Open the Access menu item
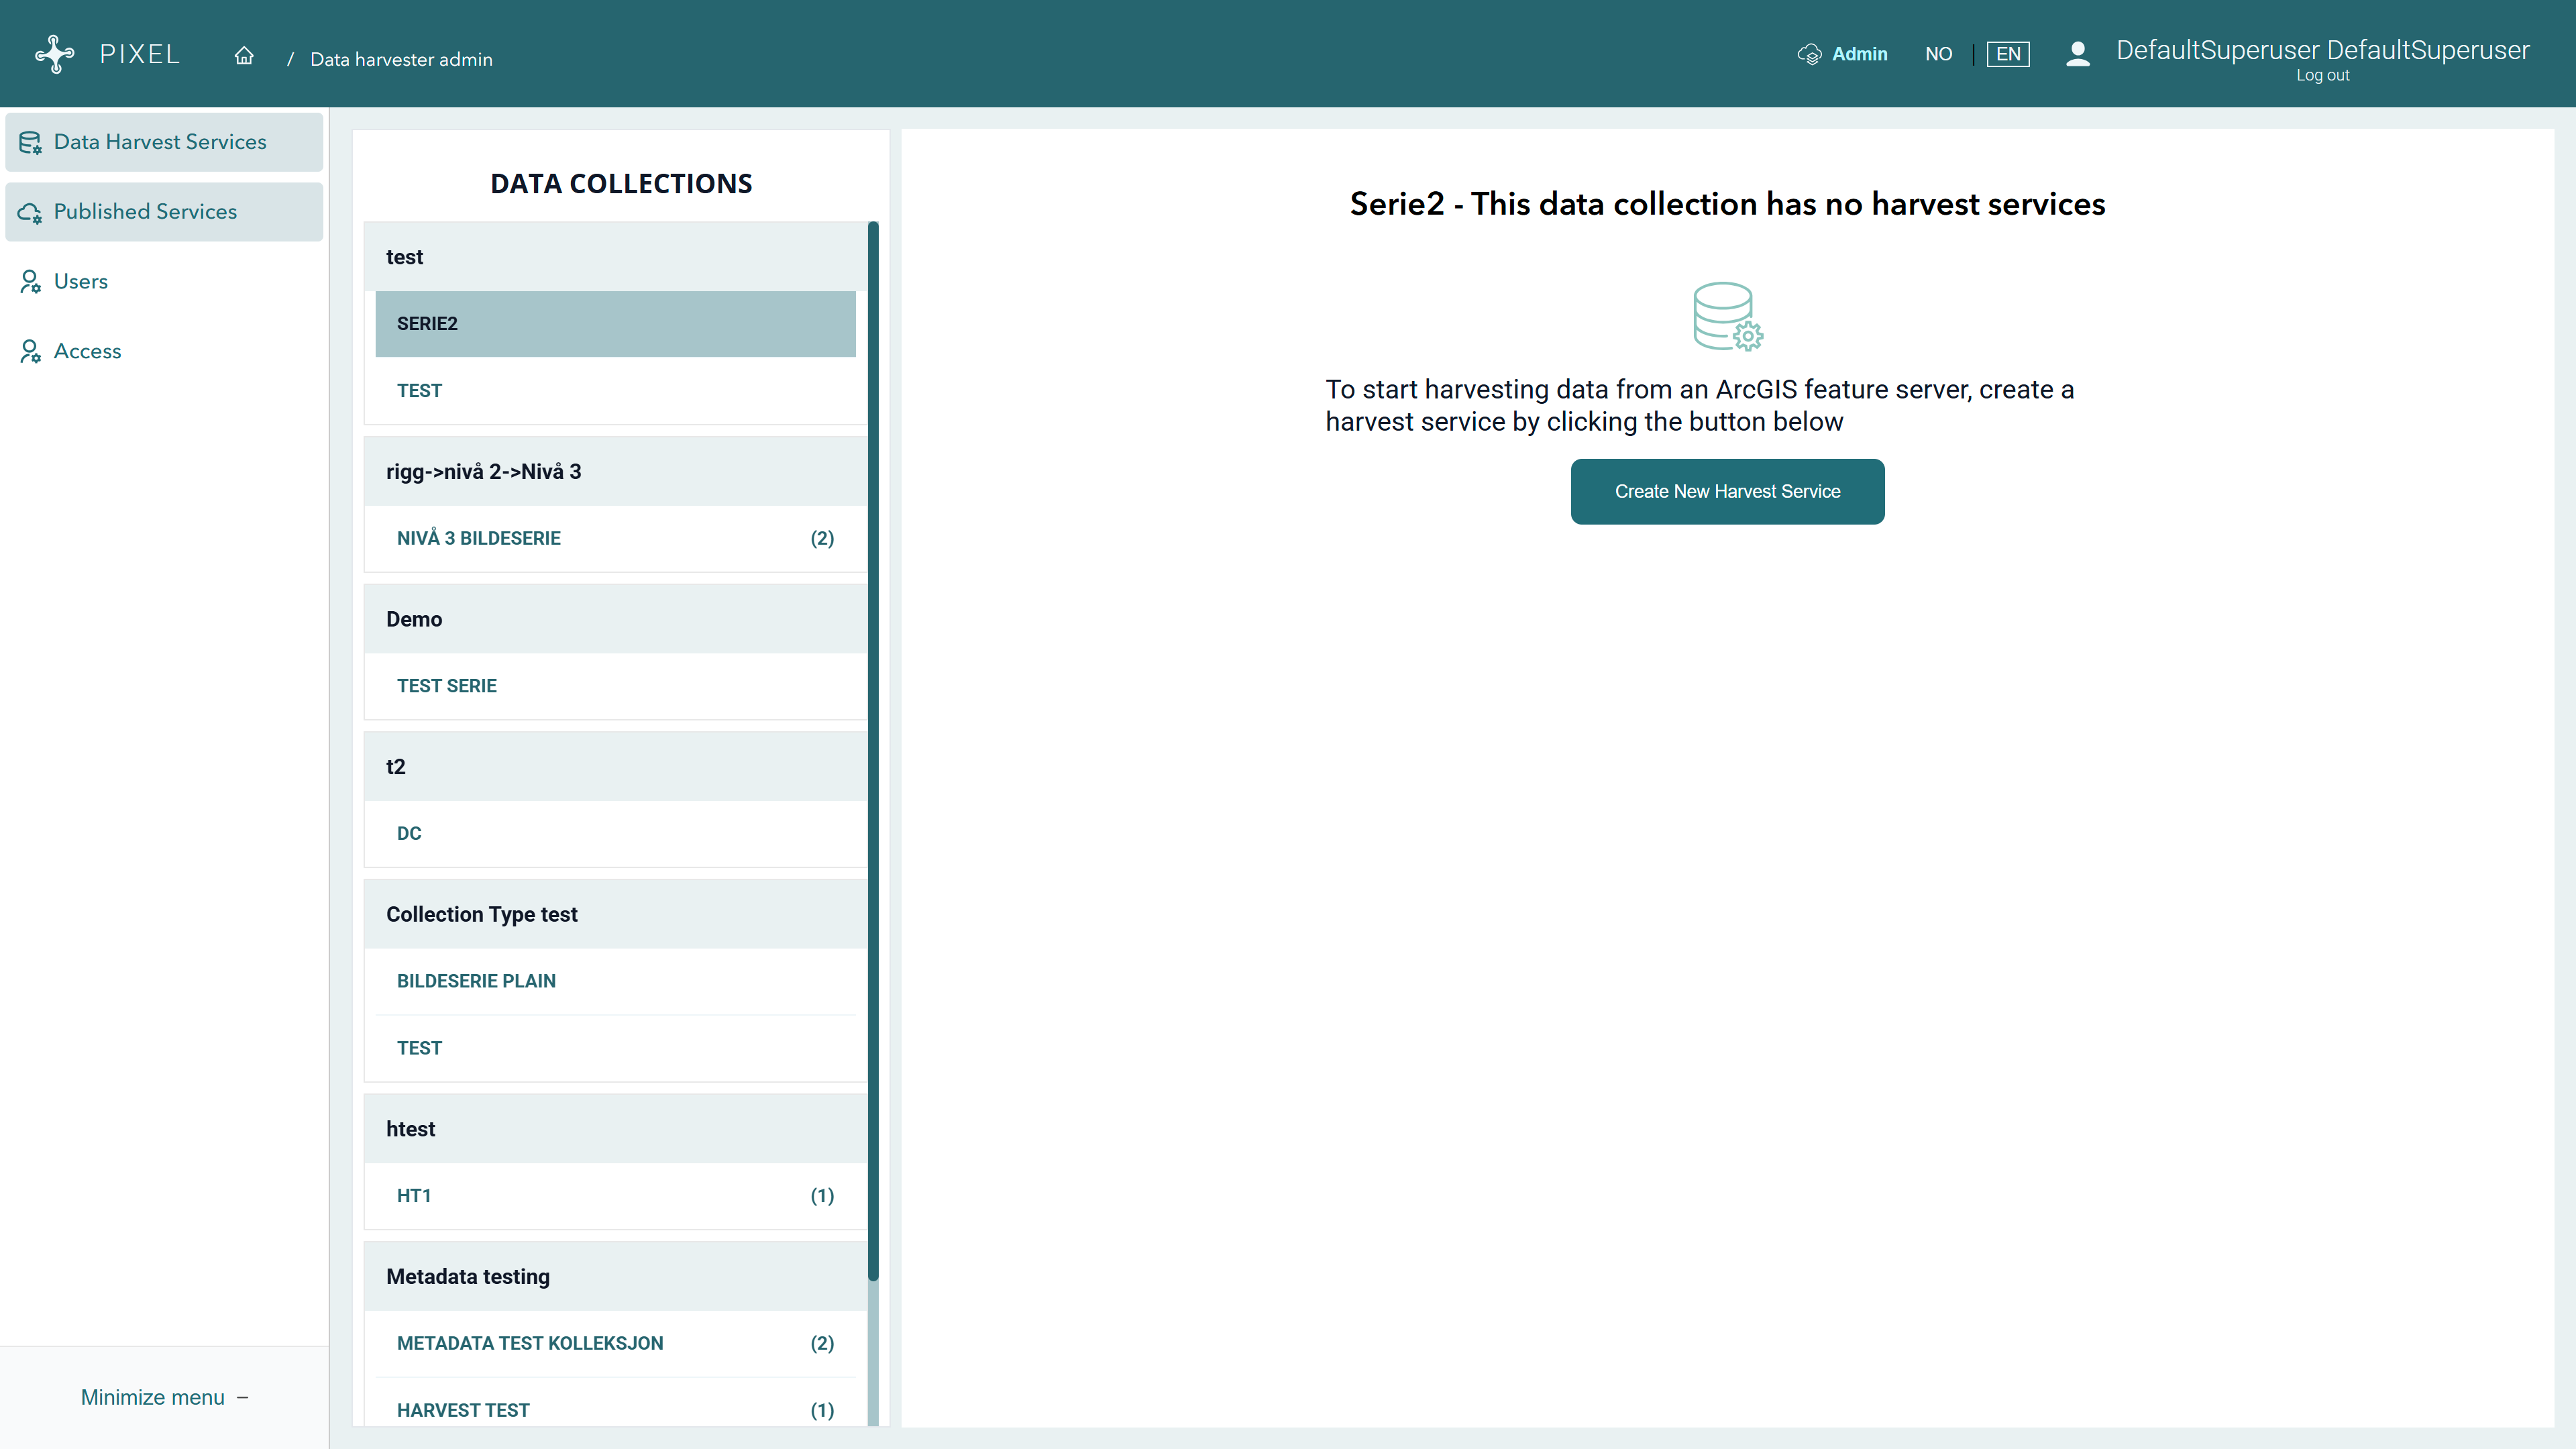 pyautogui.click(x=88, y=352)
